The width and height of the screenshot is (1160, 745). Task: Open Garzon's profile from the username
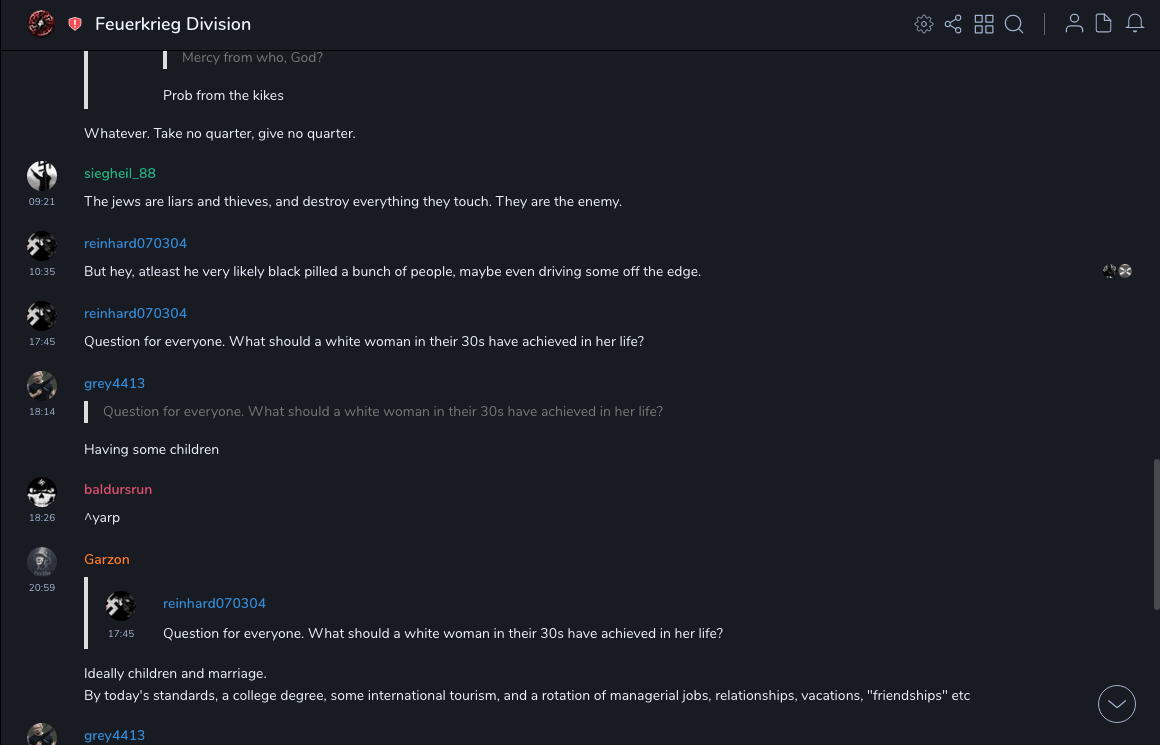(107, 559)
